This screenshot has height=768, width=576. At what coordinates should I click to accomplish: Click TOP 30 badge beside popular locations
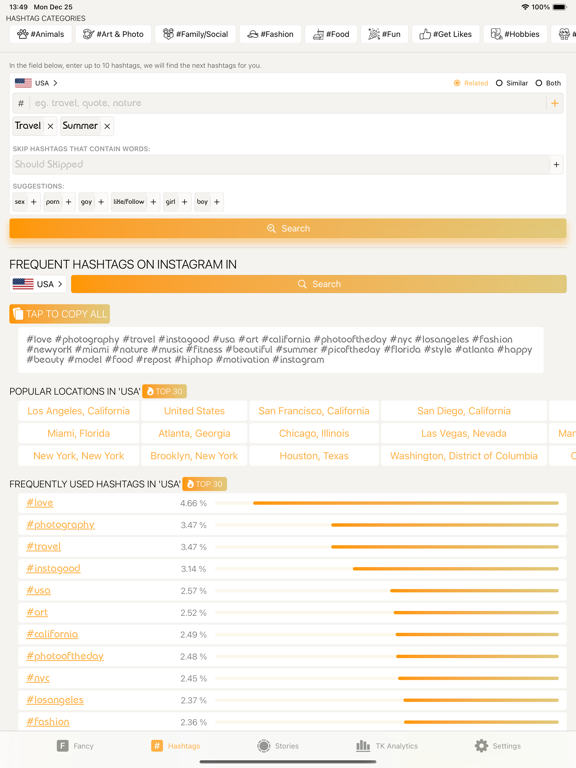(x=165, y=391)
